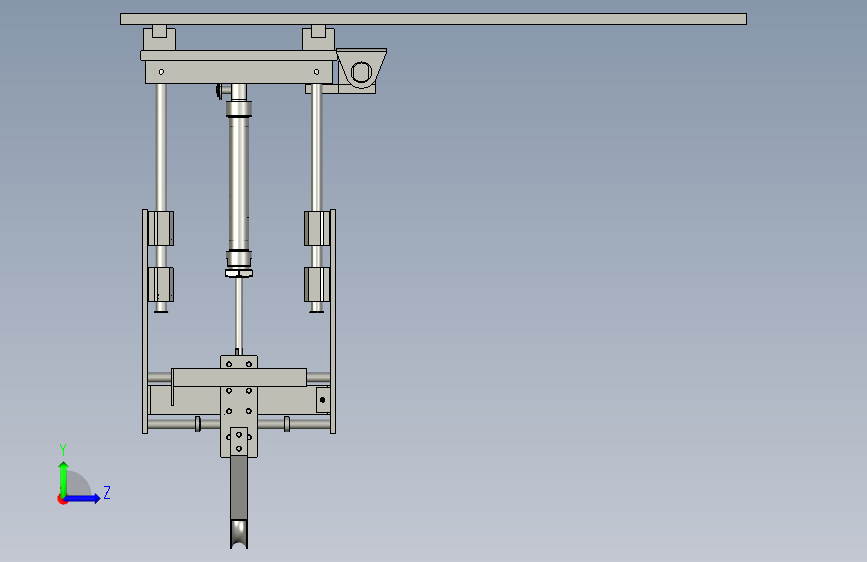Click the blue Z axis arrow of triad
The image size is (867, 562).
pos(83,498)
